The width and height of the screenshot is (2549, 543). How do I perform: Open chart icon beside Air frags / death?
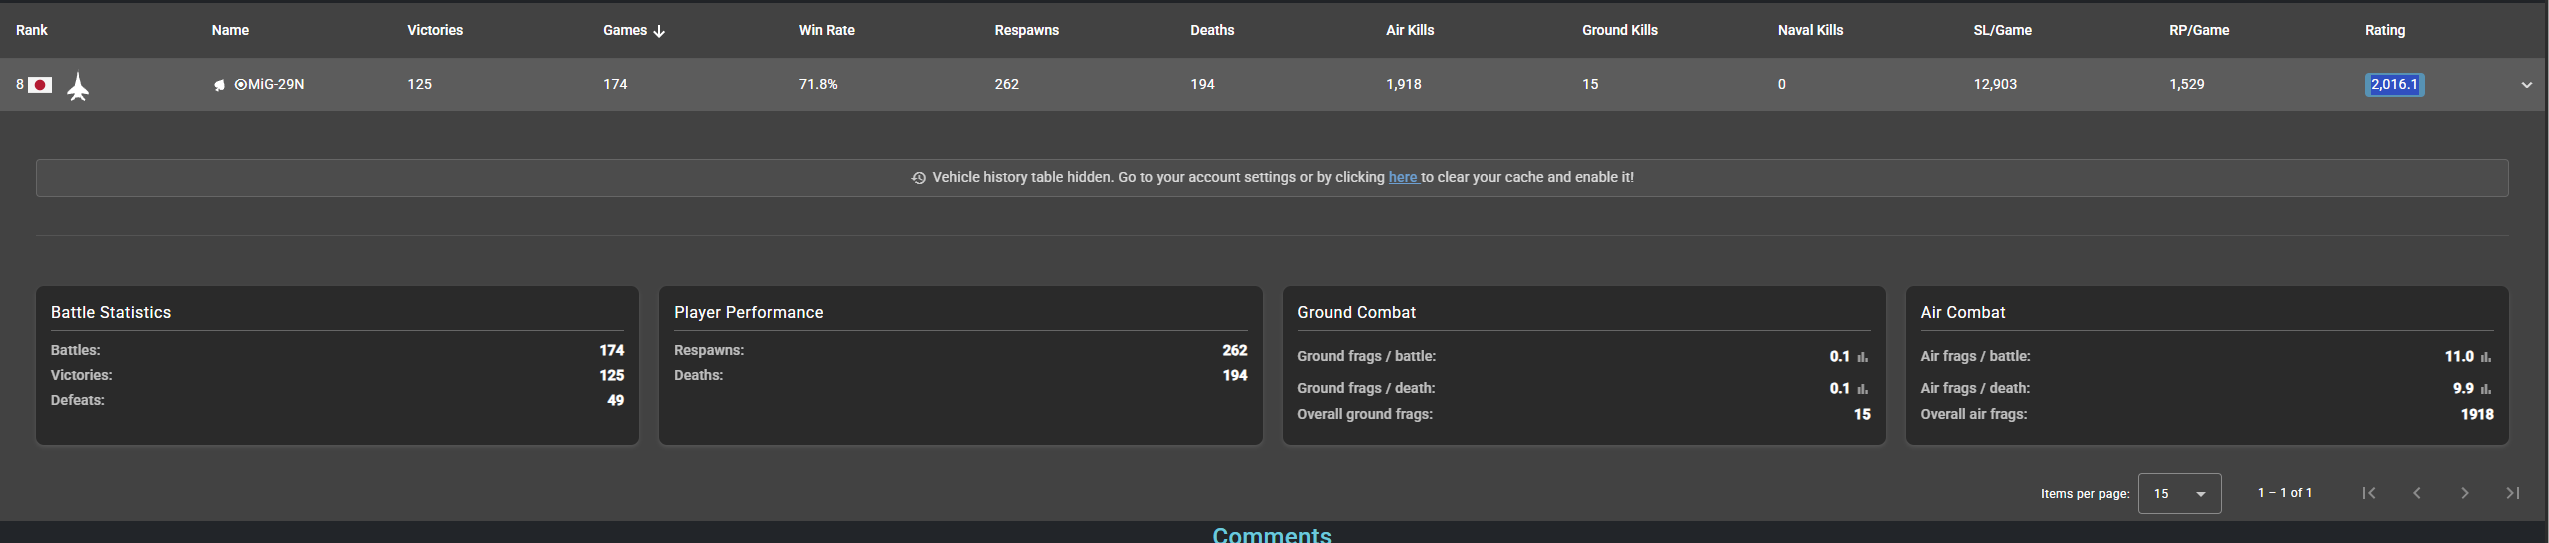(x=2486, y=389)
